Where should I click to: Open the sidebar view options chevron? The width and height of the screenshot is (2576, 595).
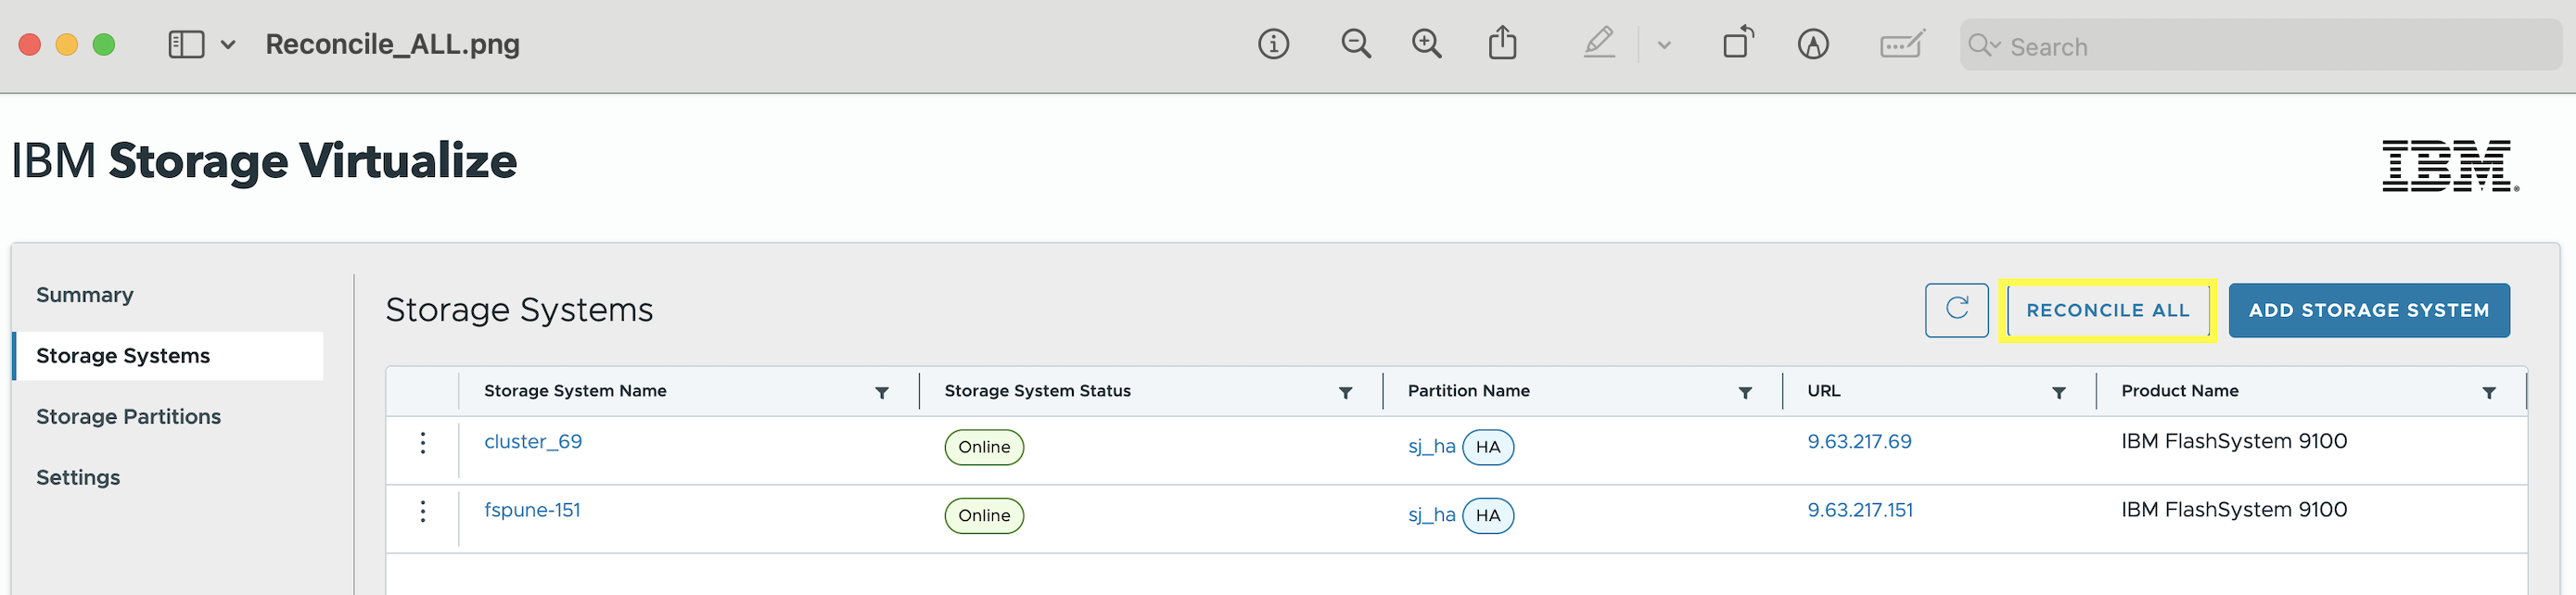[x=228, y=45]
